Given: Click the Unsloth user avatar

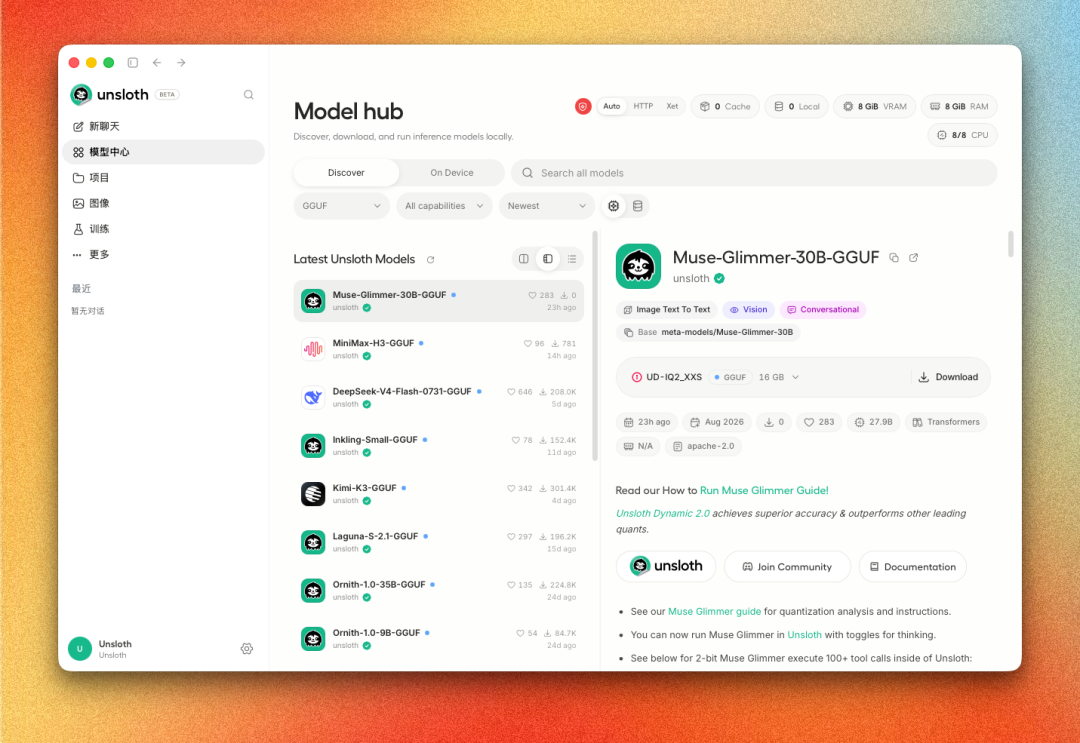Looking at the screenshot, I should point(80,649).
